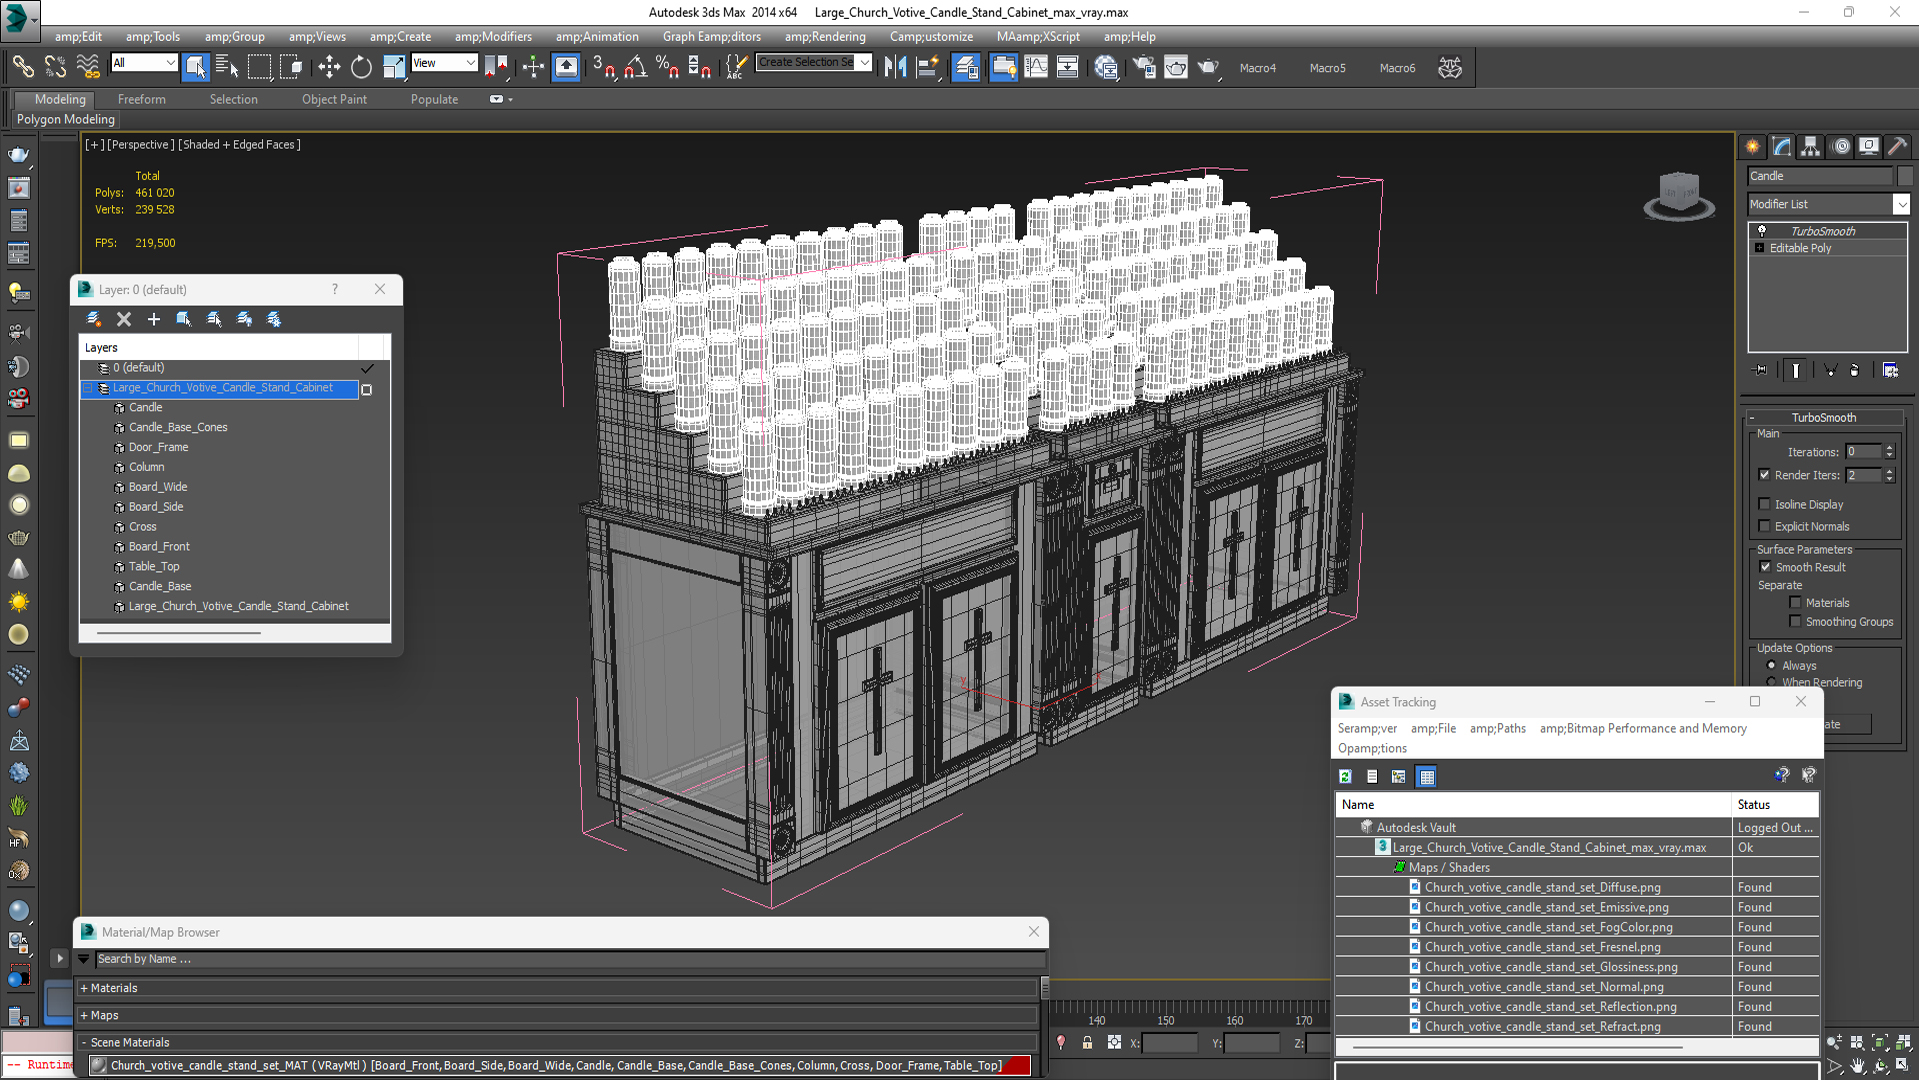The image size is (1920, 1080).
Task: Click the Mirror tool icon
Action: point(895,67)
